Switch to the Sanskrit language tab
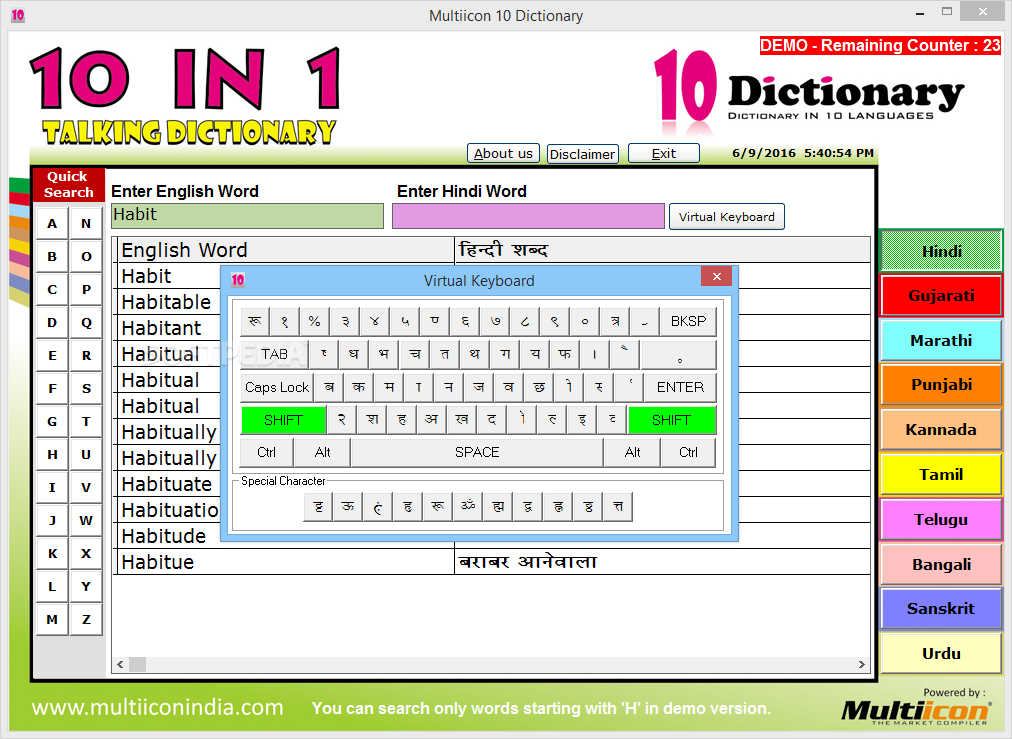 (x=941, y=609)
